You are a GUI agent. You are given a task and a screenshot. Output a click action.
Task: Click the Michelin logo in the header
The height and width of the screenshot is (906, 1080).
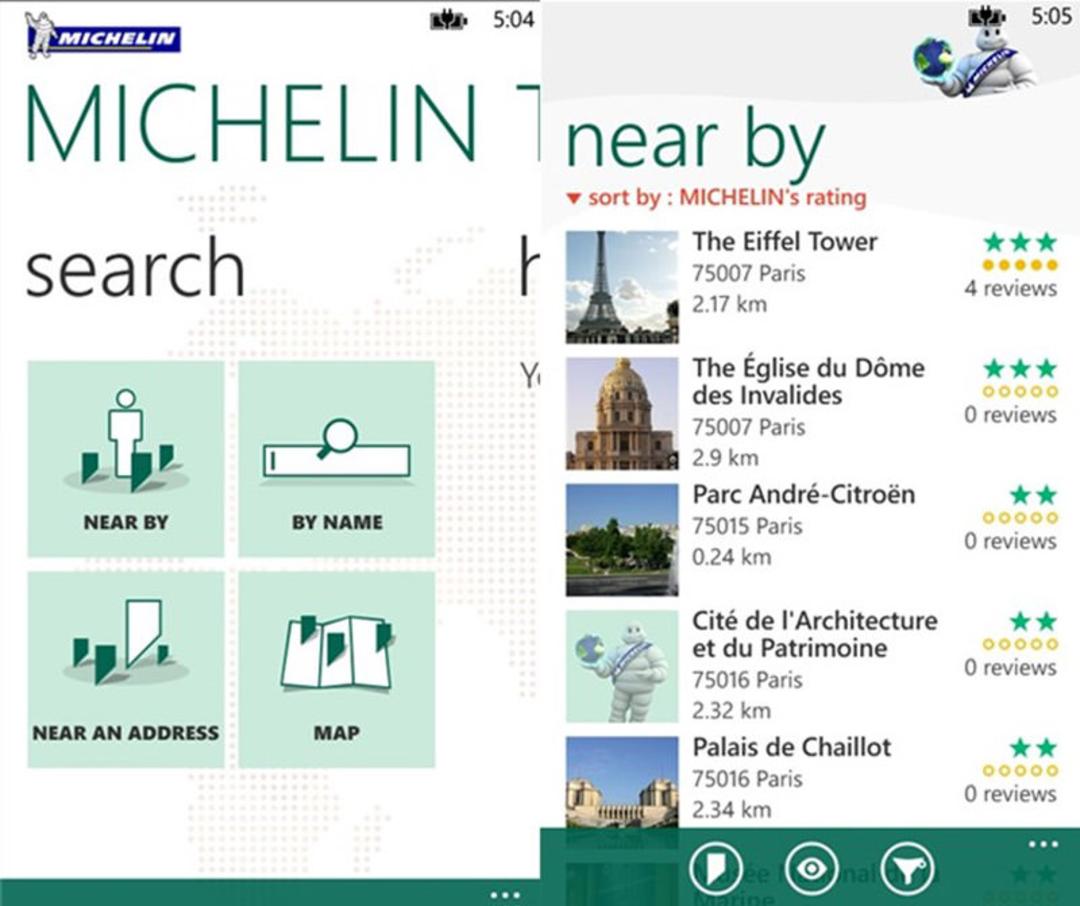(103, 36)
